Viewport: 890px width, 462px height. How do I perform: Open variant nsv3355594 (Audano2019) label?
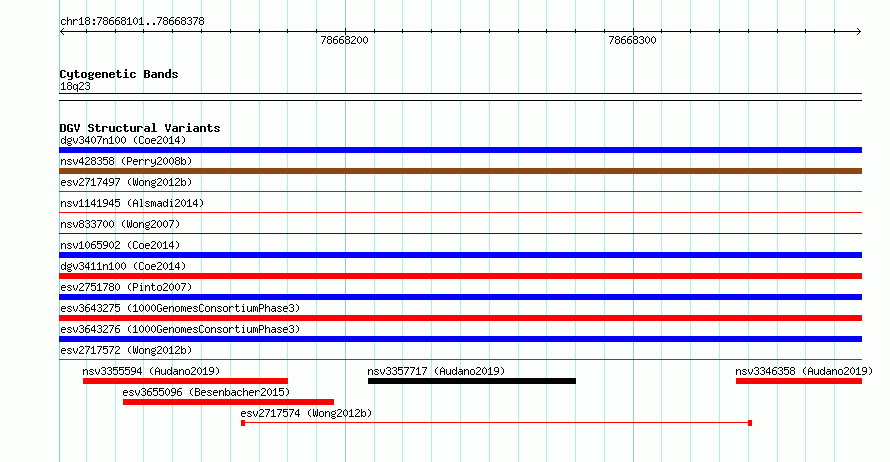(151, 371)
